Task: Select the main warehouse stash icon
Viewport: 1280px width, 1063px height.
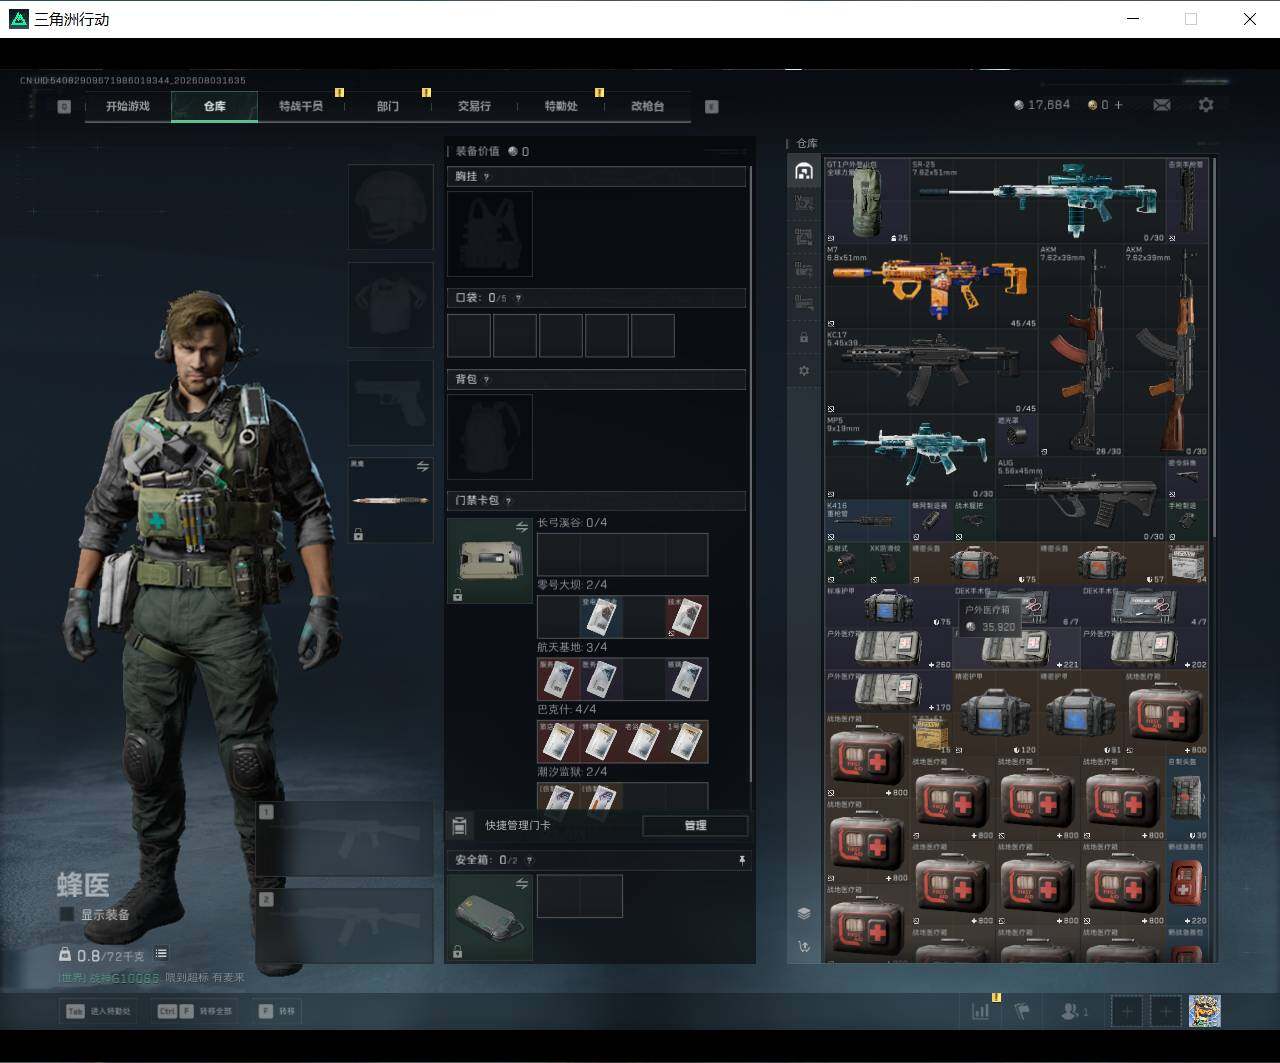Action: 804,171
